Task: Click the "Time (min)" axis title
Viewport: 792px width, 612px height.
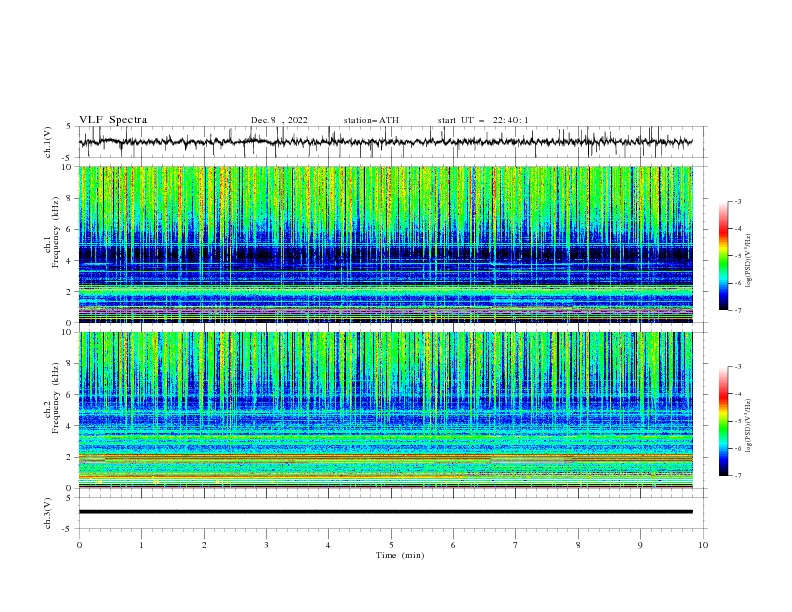Action: 400,555
